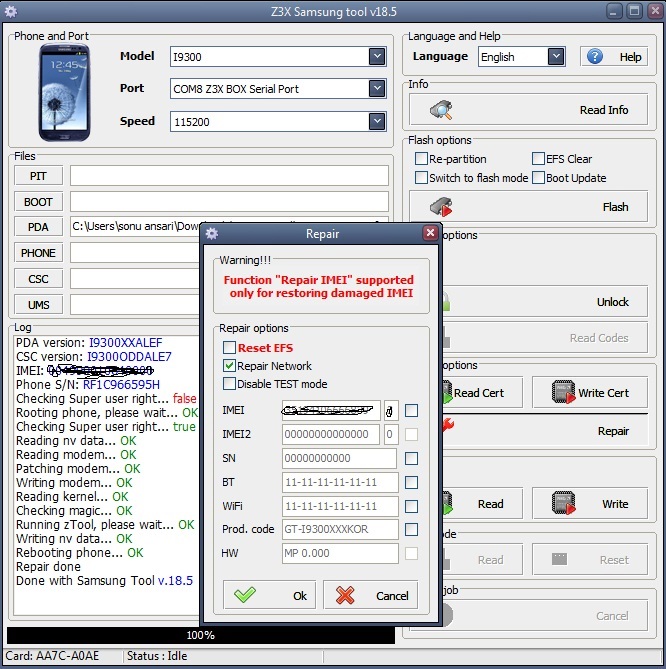Click the BT address input field
Viewport: 666px width, 669px height.
[340, 482]
